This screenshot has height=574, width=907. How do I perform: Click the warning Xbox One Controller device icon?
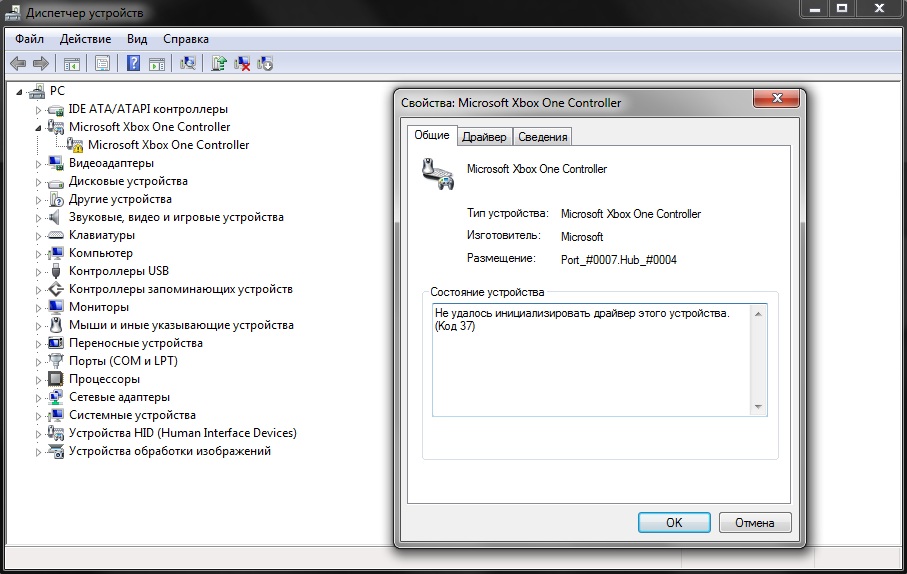pos(75,145)
